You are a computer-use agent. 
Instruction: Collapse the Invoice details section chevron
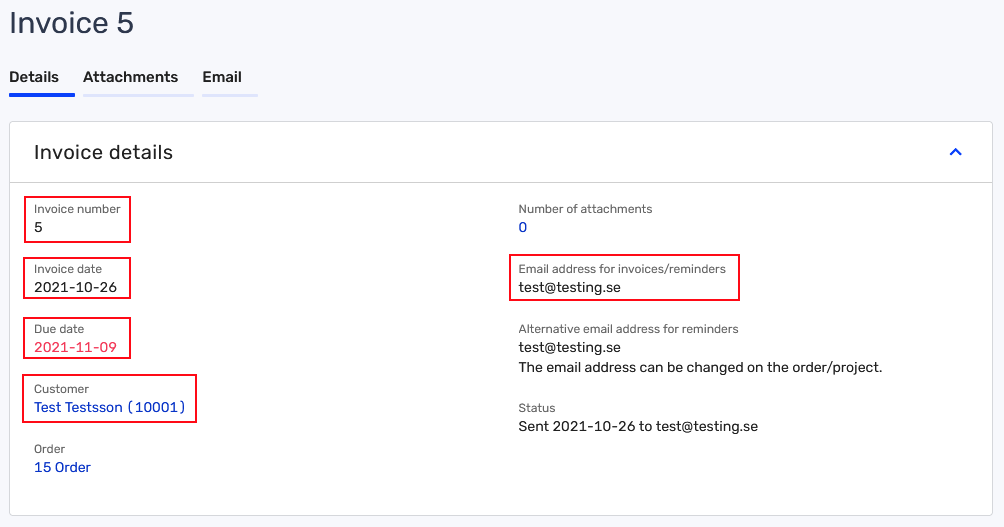point(955,152)
